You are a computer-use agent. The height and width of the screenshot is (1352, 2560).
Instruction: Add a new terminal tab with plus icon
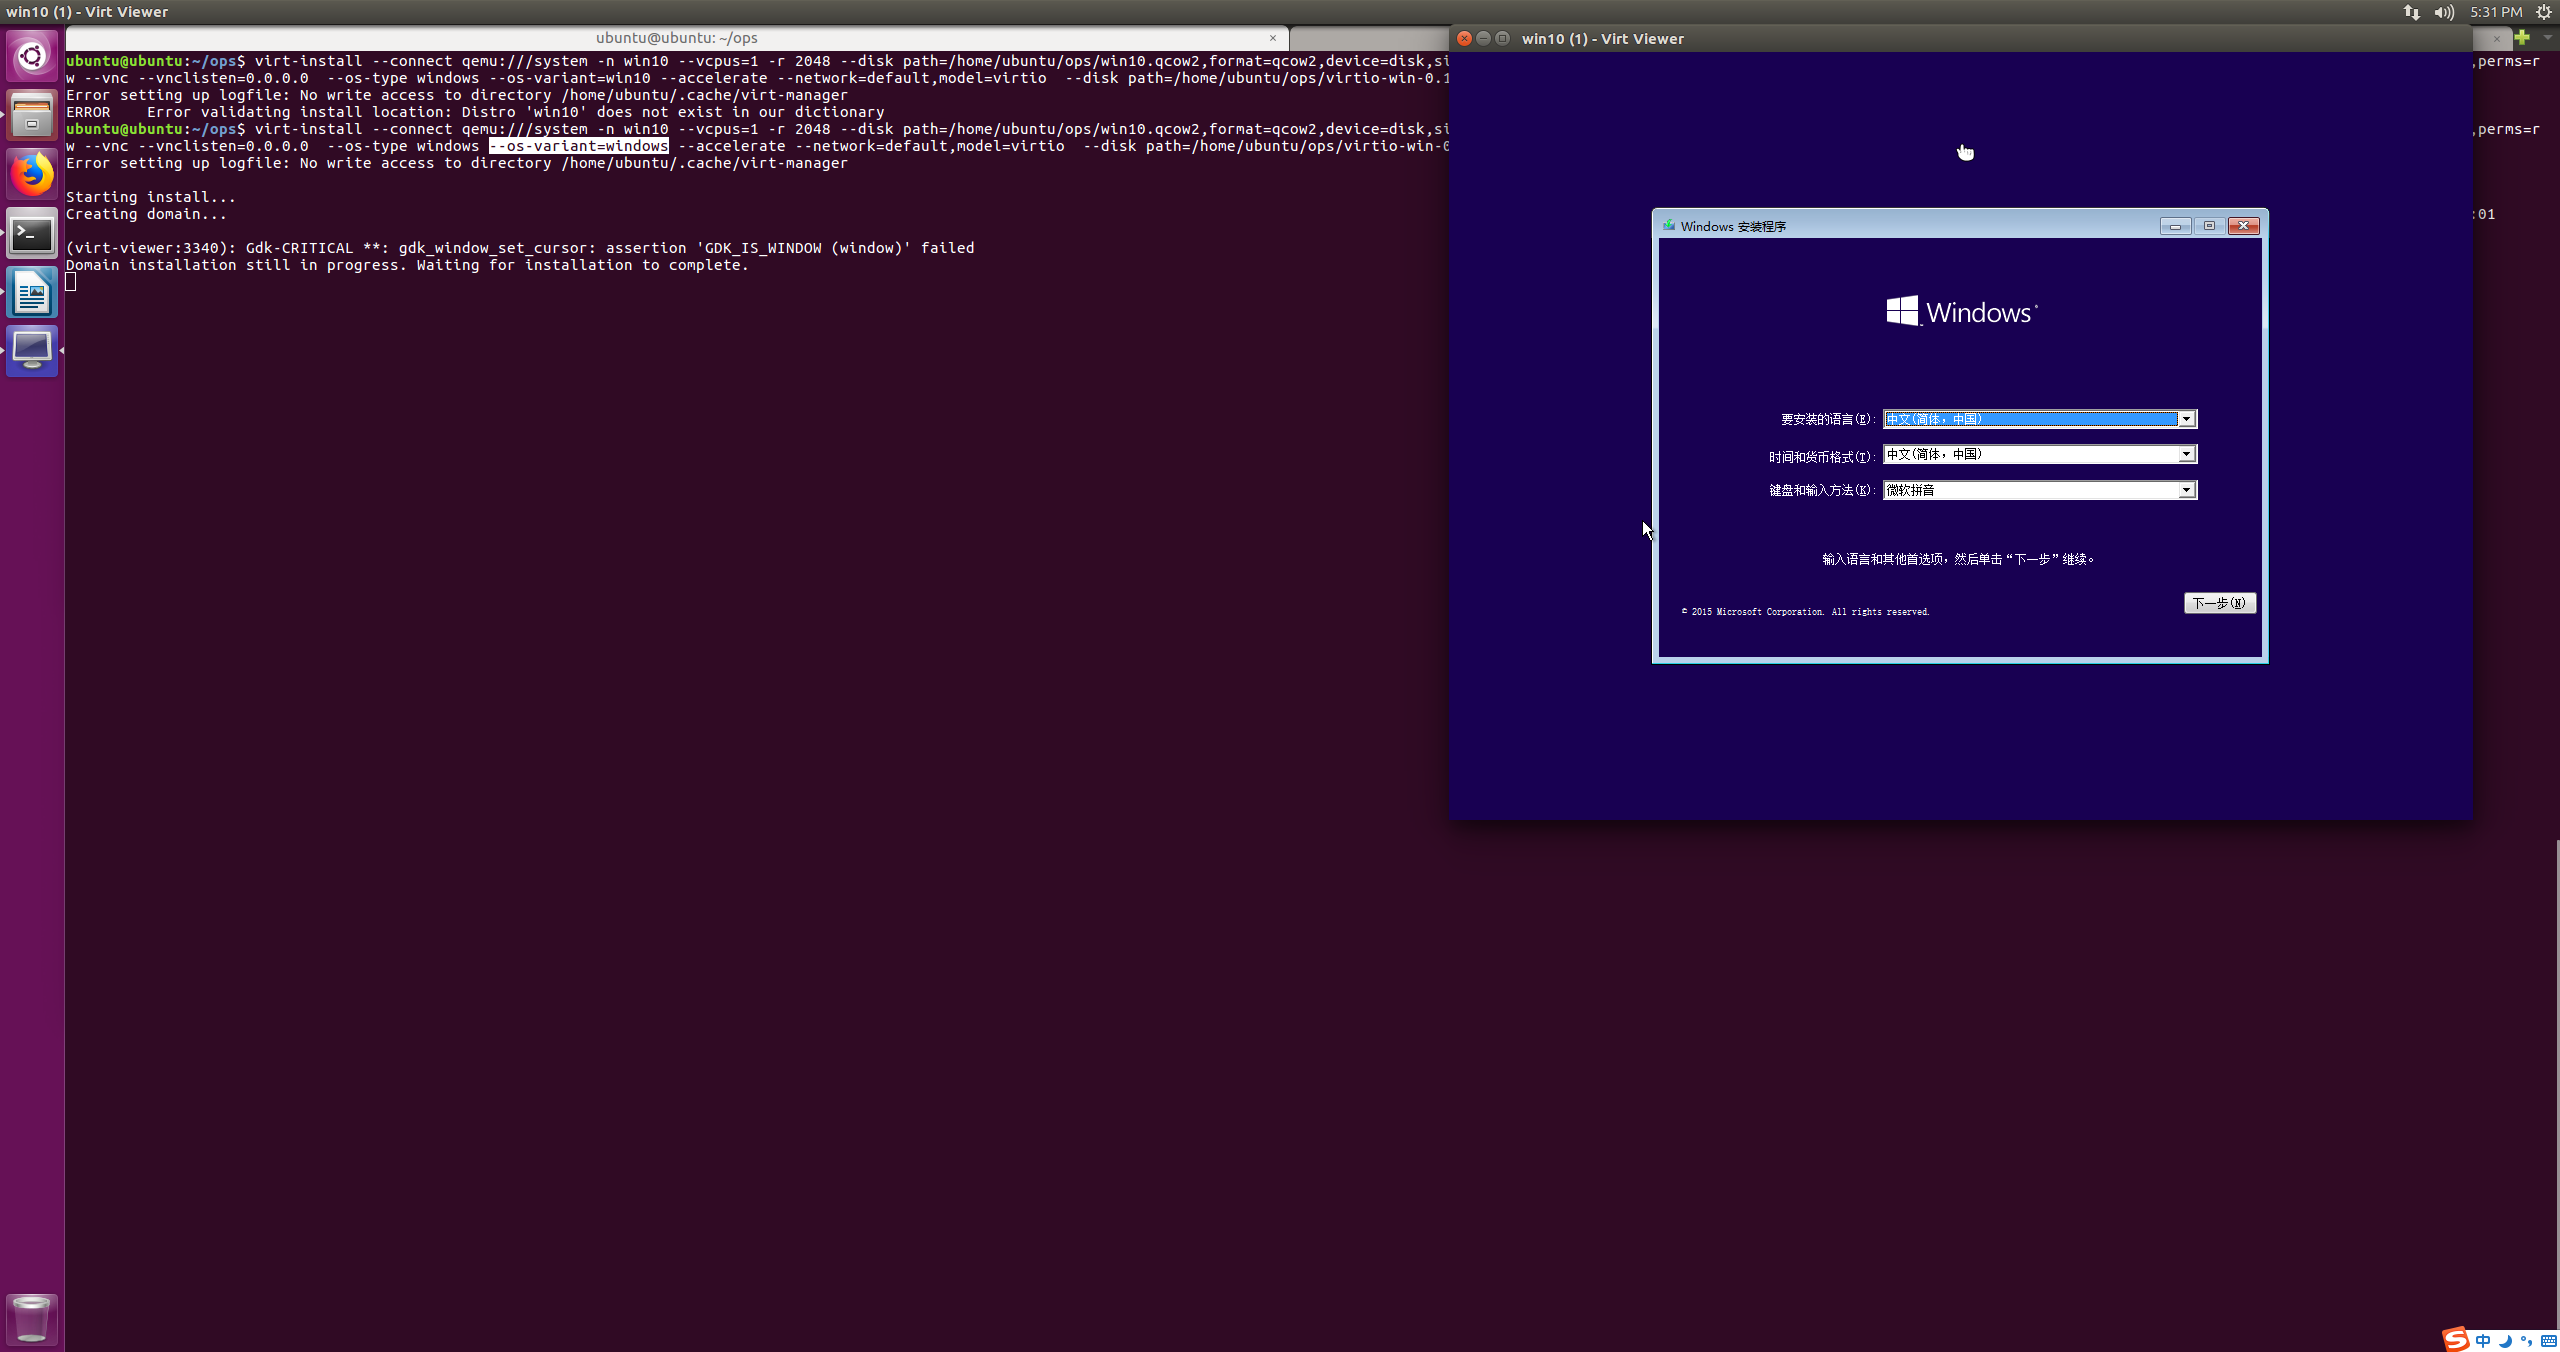pos(2522,38)
